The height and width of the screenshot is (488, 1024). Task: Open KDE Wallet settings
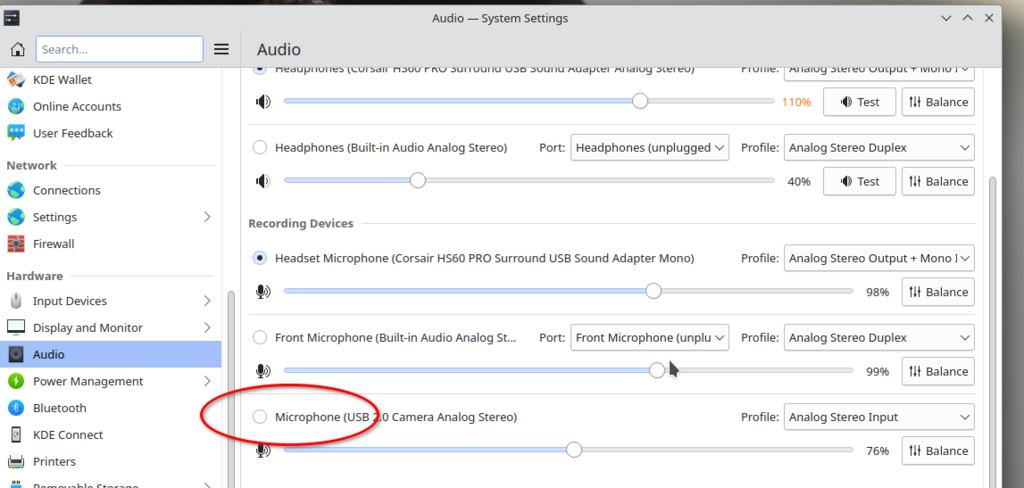pos(110,80)
